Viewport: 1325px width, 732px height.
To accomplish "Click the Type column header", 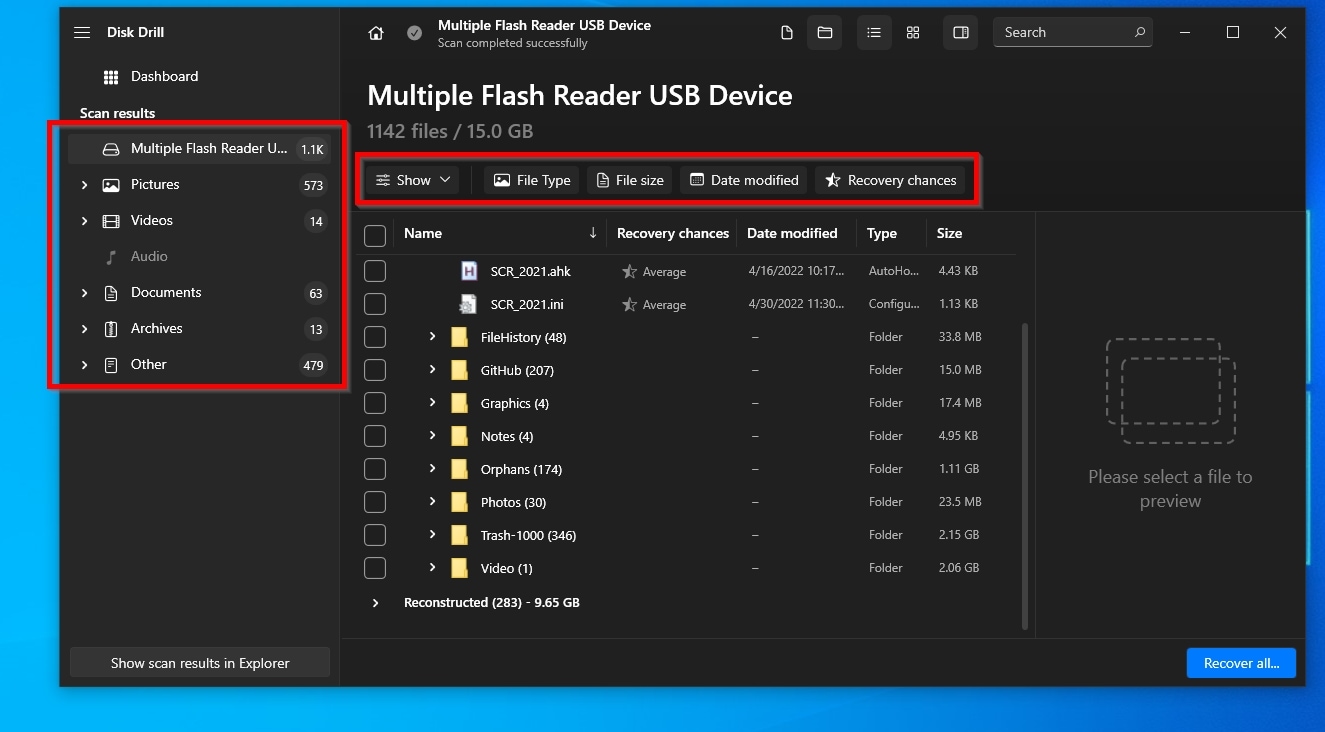I will (882, 233).
